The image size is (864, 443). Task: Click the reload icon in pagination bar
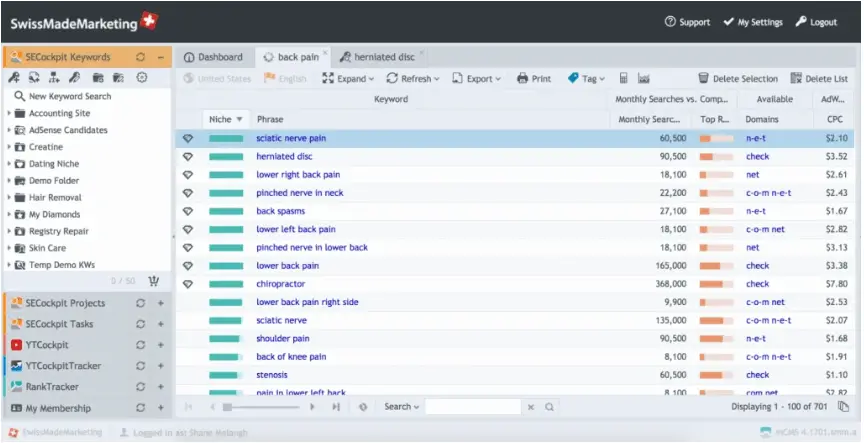point(363,407)
